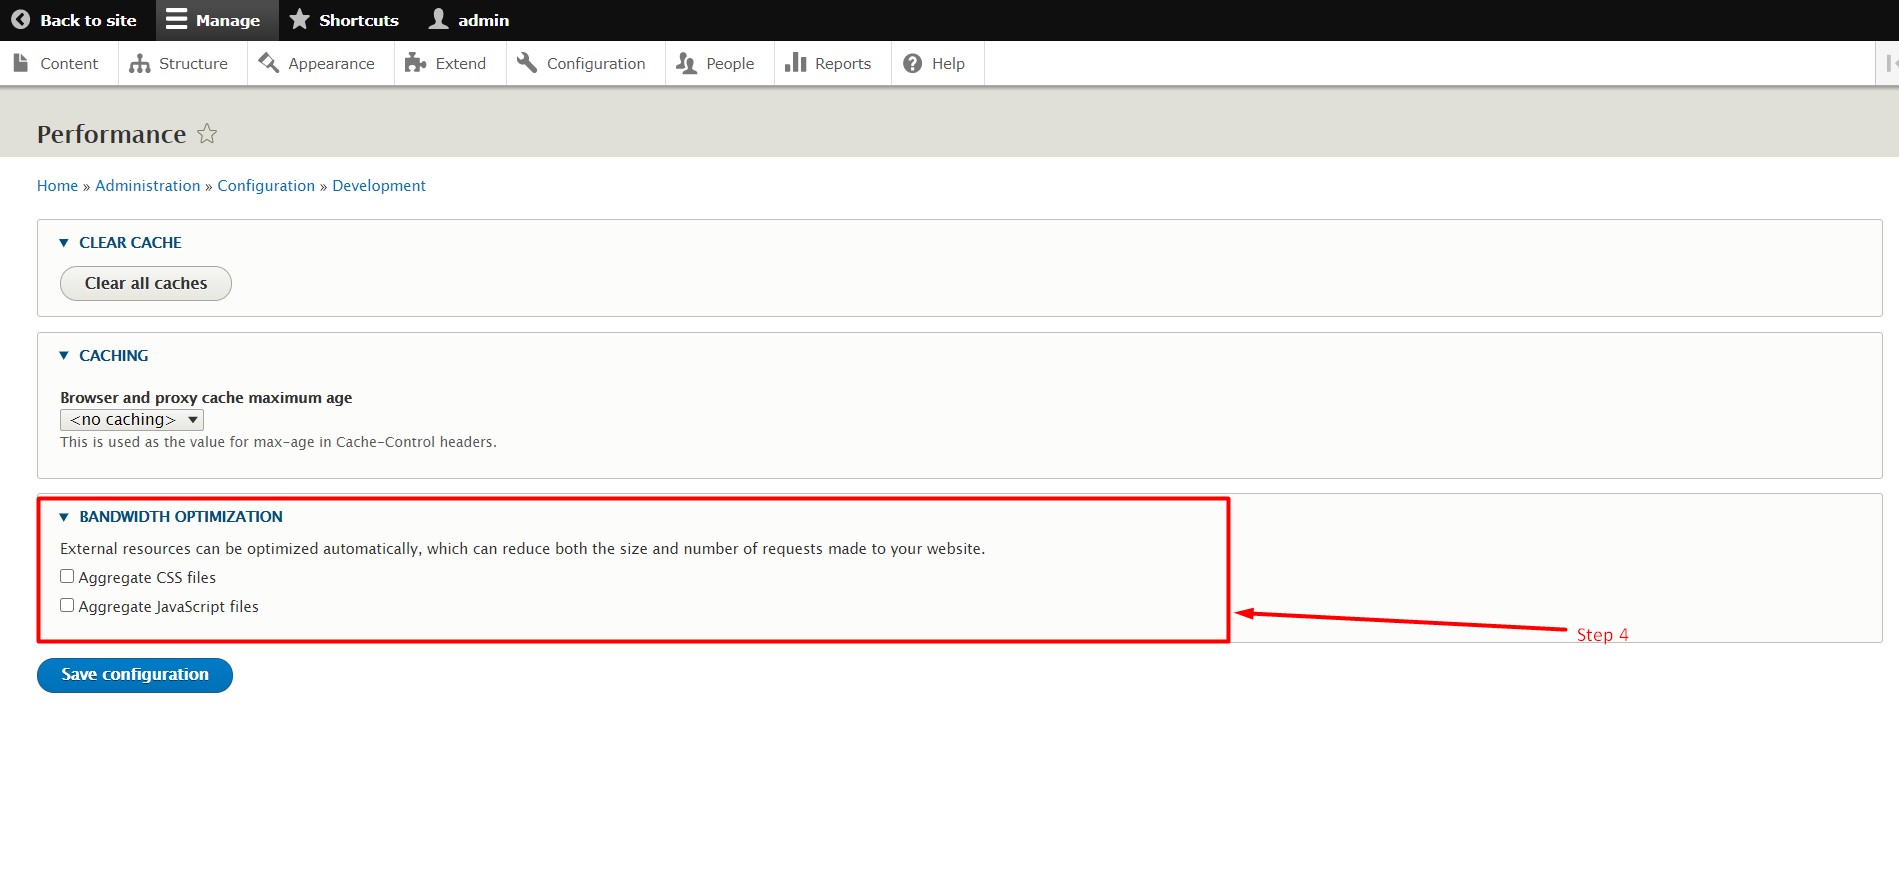The height and width of the screenshot is (880, 1899).
Task: Open the Configuration breadcrumb link
Action: tap(266, 186)
